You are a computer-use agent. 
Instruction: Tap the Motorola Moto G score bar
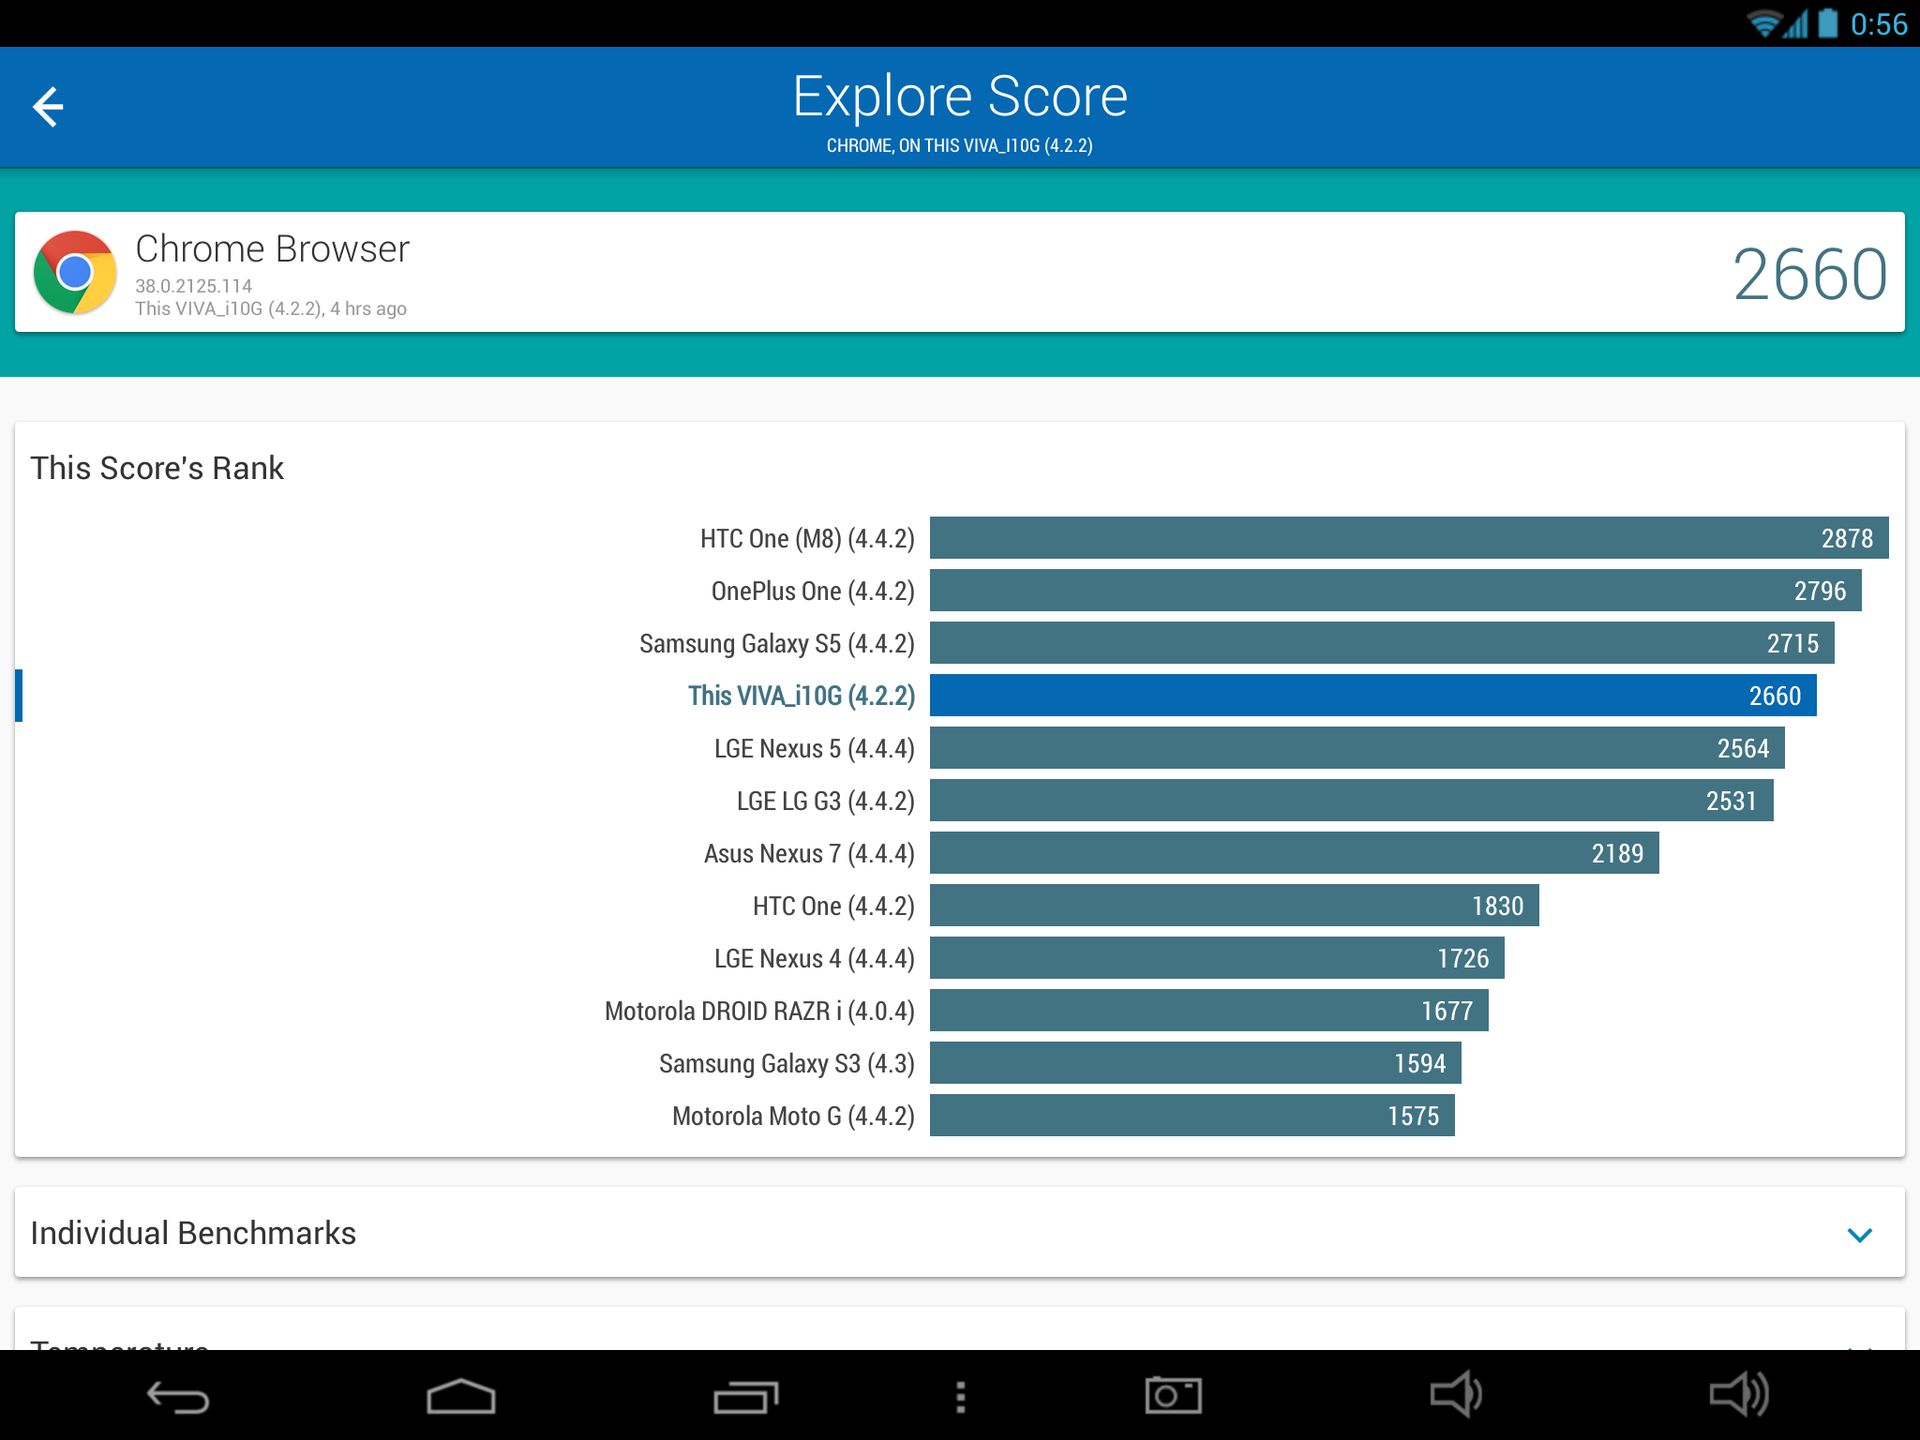1191,1116
